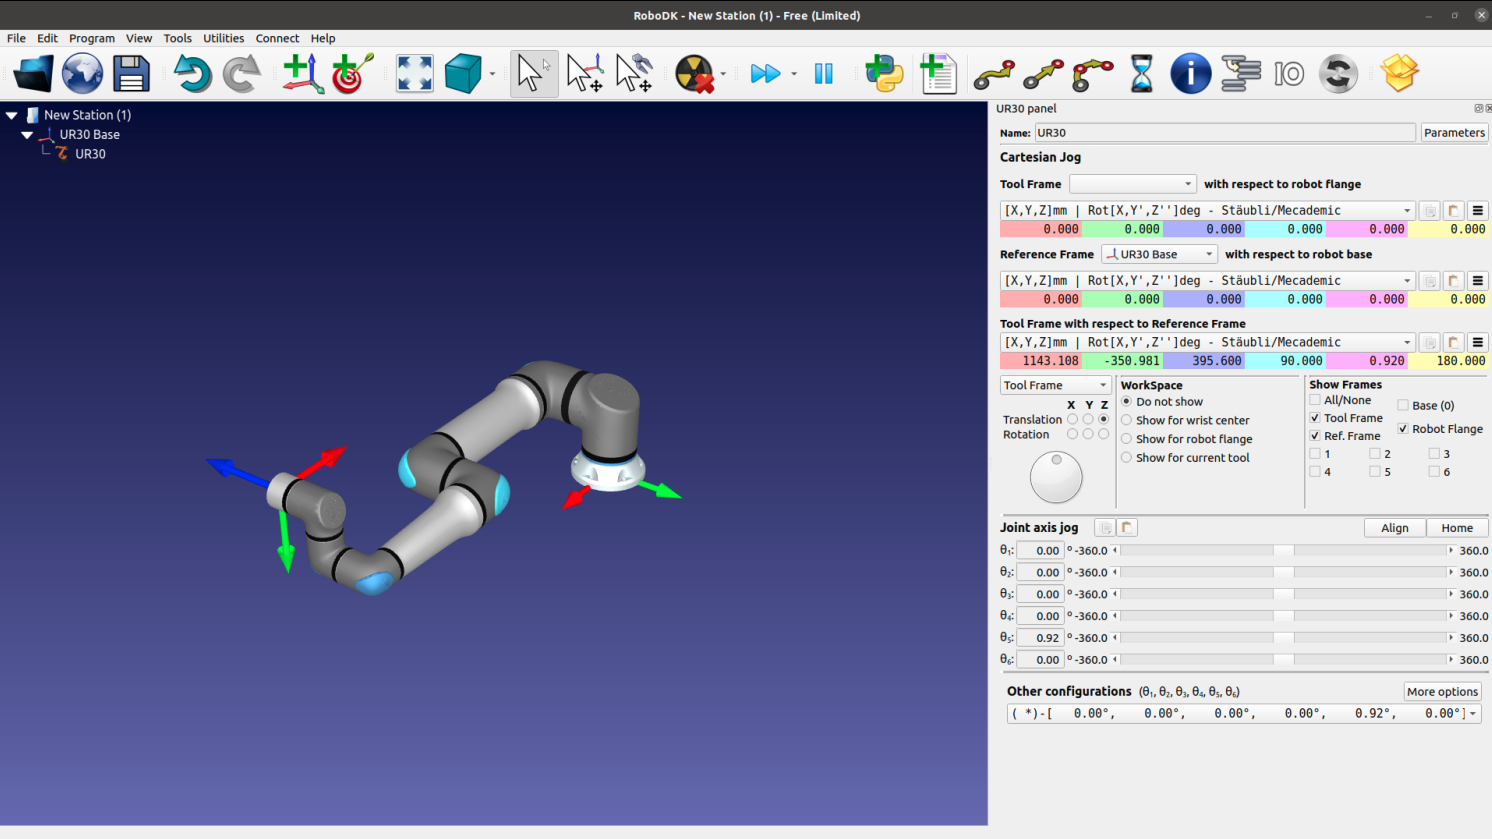The image size is (1492, 839).
Task: Collapse the UR30 Base tree node
Action: 28,134
